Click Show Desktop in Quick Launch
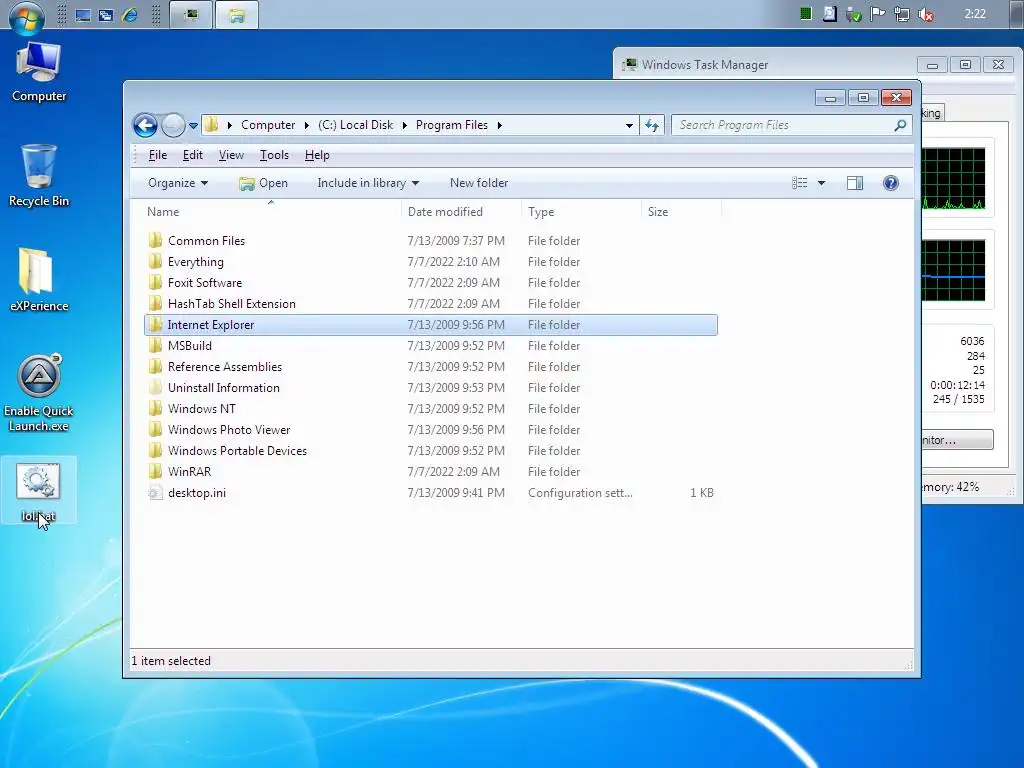1024x768 pixels. [x=82, y=15]
